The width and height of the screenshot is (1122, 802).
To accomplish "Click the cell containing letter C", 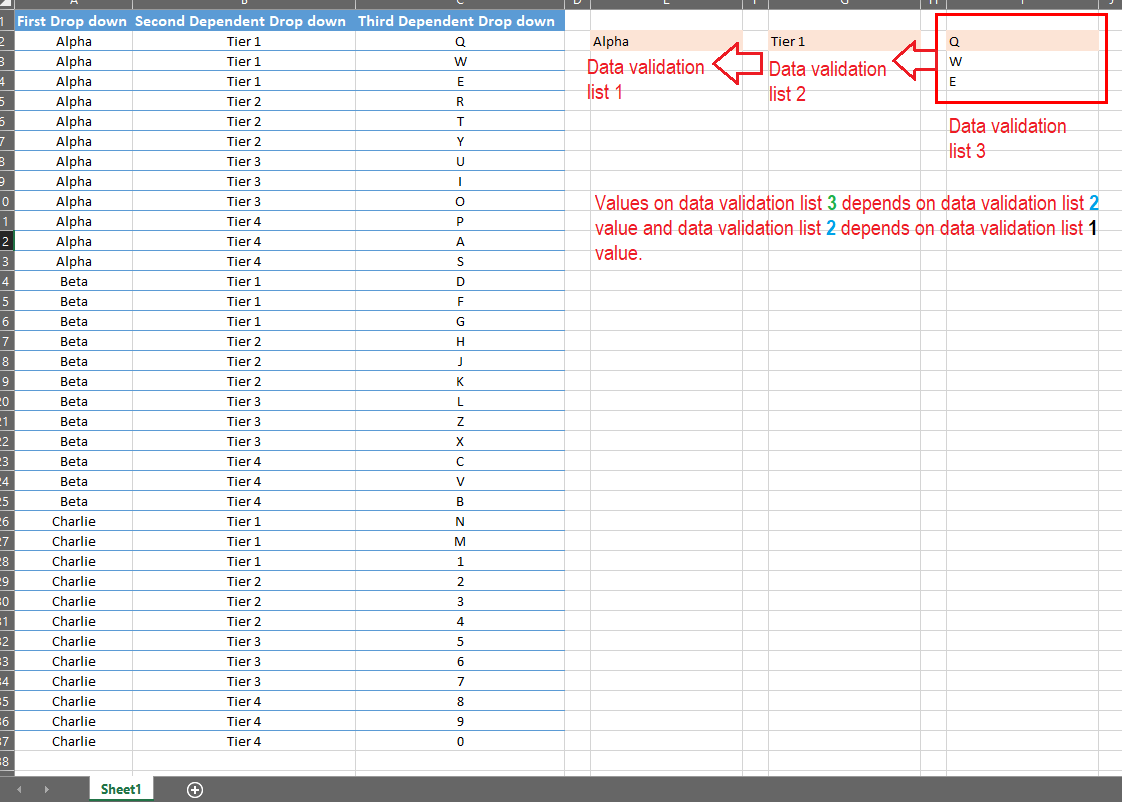I will point(460,462).
